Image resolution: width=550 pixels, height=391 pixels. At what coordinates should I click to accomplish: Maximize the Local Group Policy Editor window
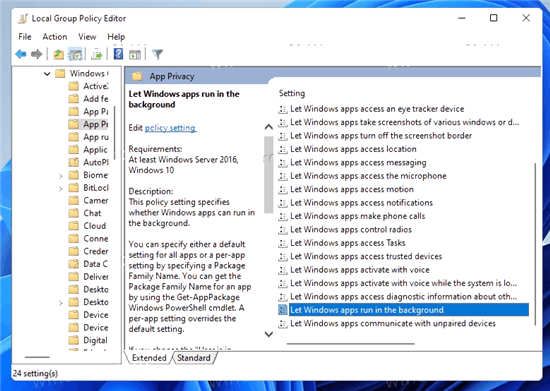[x=494, y=18]
